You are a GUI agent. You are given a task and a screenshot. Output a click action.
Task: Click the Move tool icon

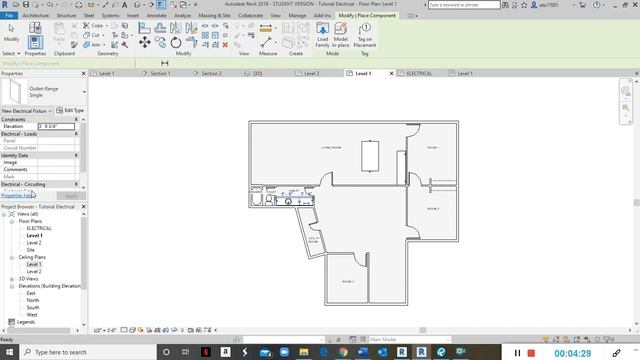click(x=144, y=42)
